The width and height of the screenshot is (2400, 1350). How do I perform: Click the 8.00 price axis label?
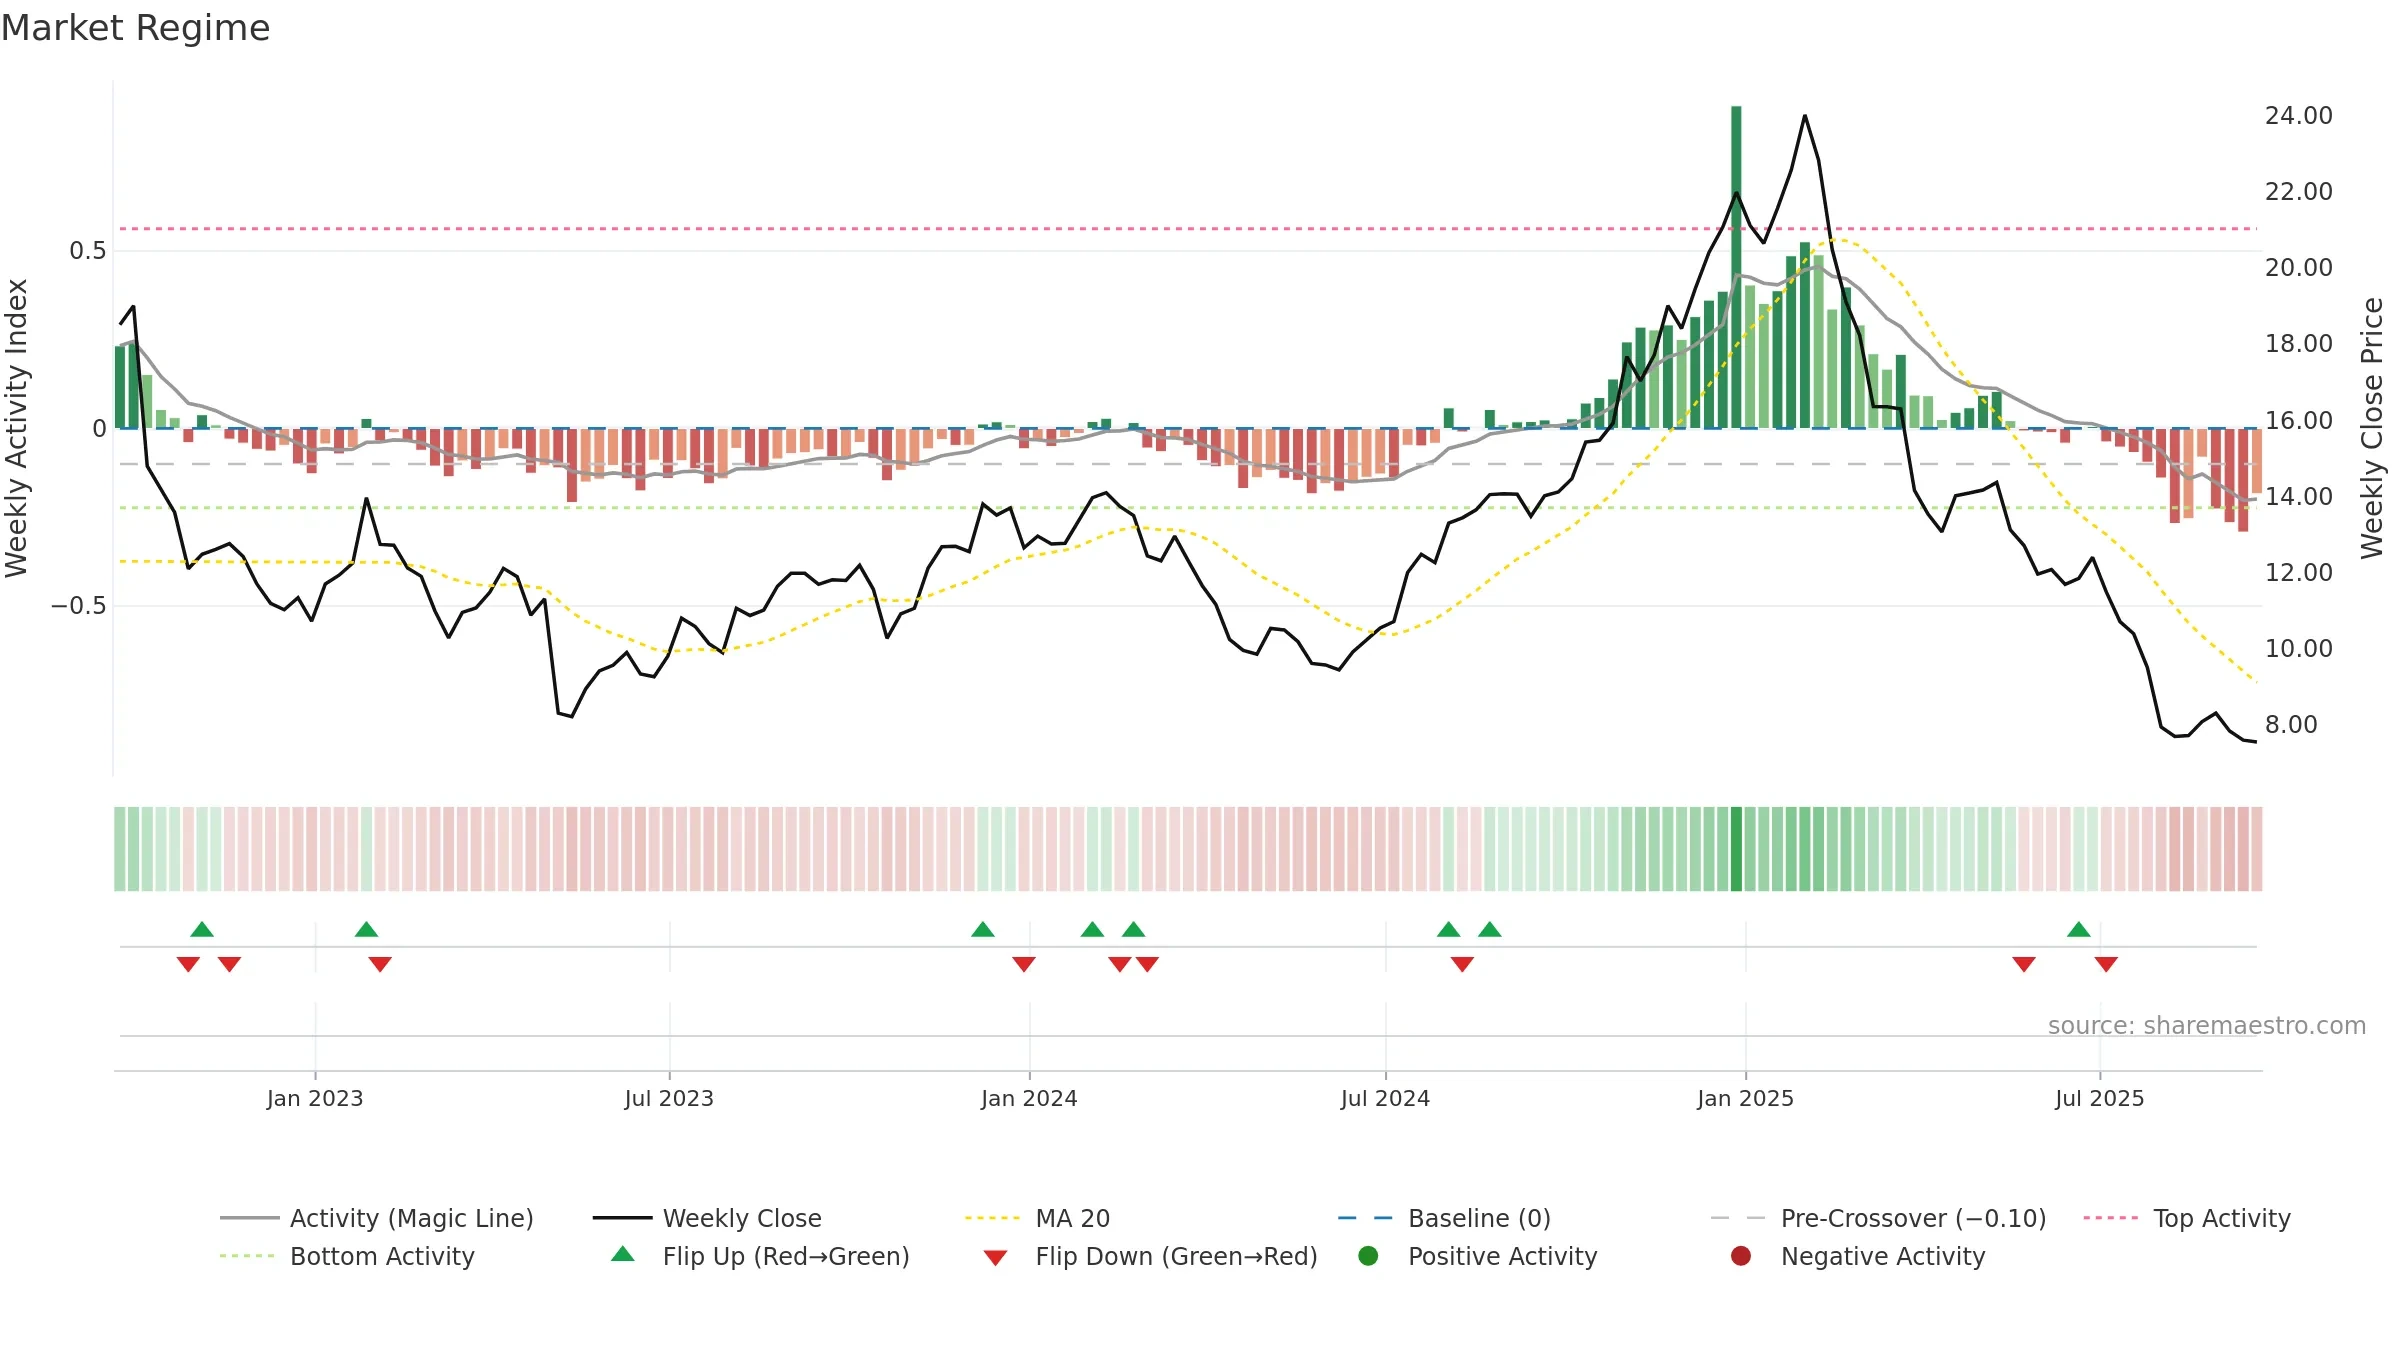coord(2291,725)
